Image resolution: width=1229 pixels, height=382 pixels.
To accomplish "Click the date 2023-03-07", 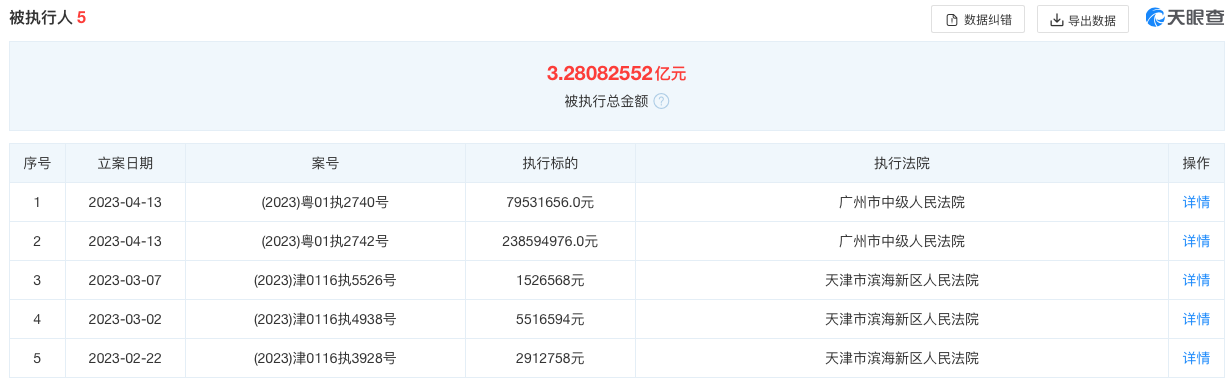I will click(125, 280).
